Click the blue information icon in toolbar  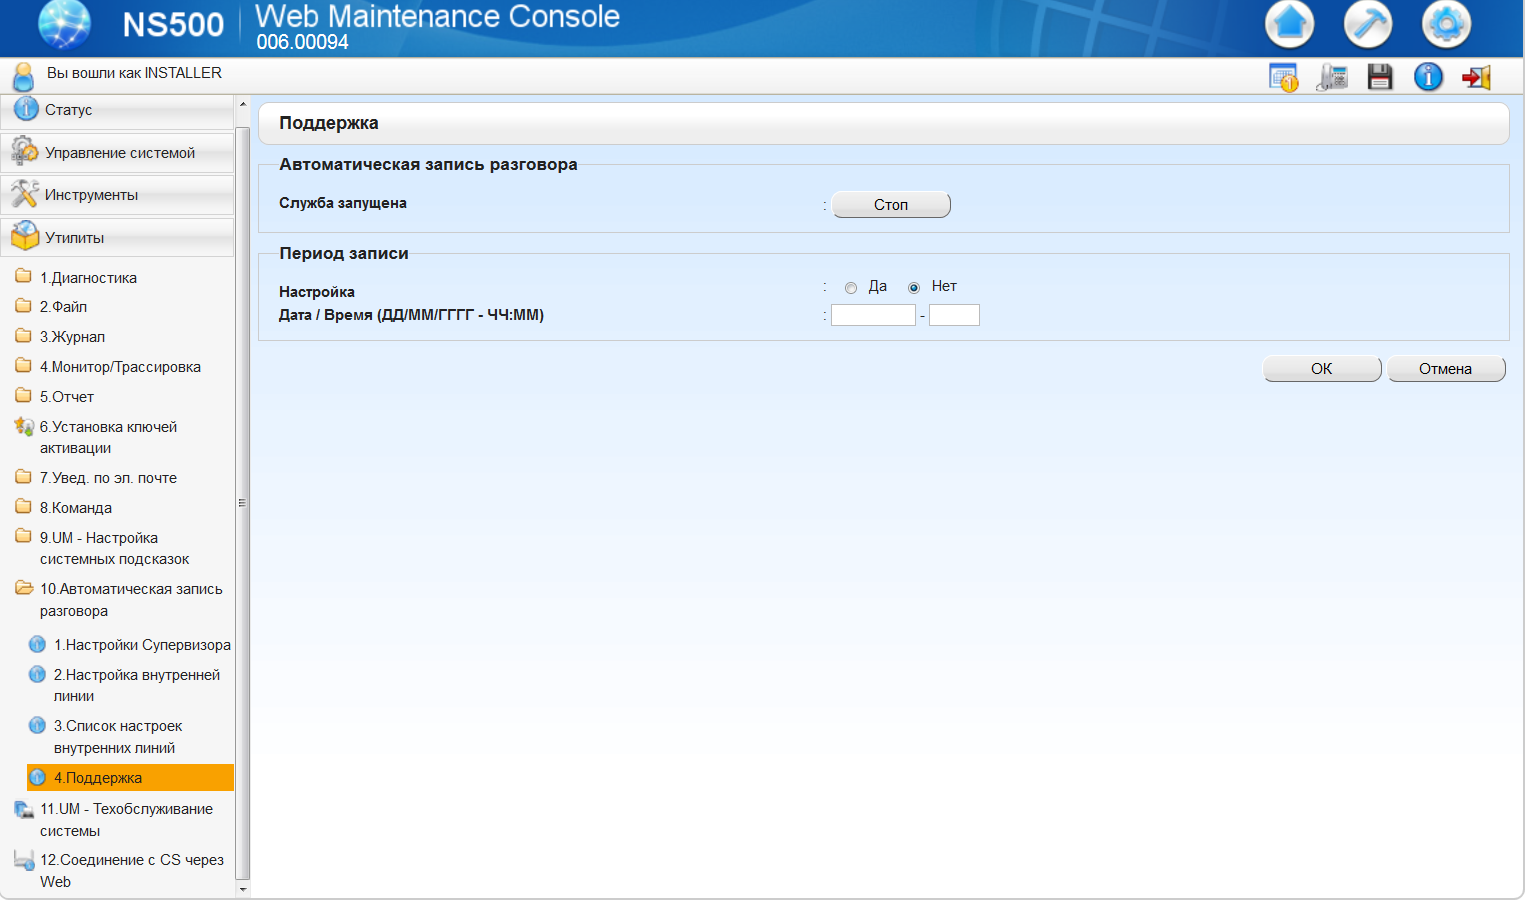1428,77
